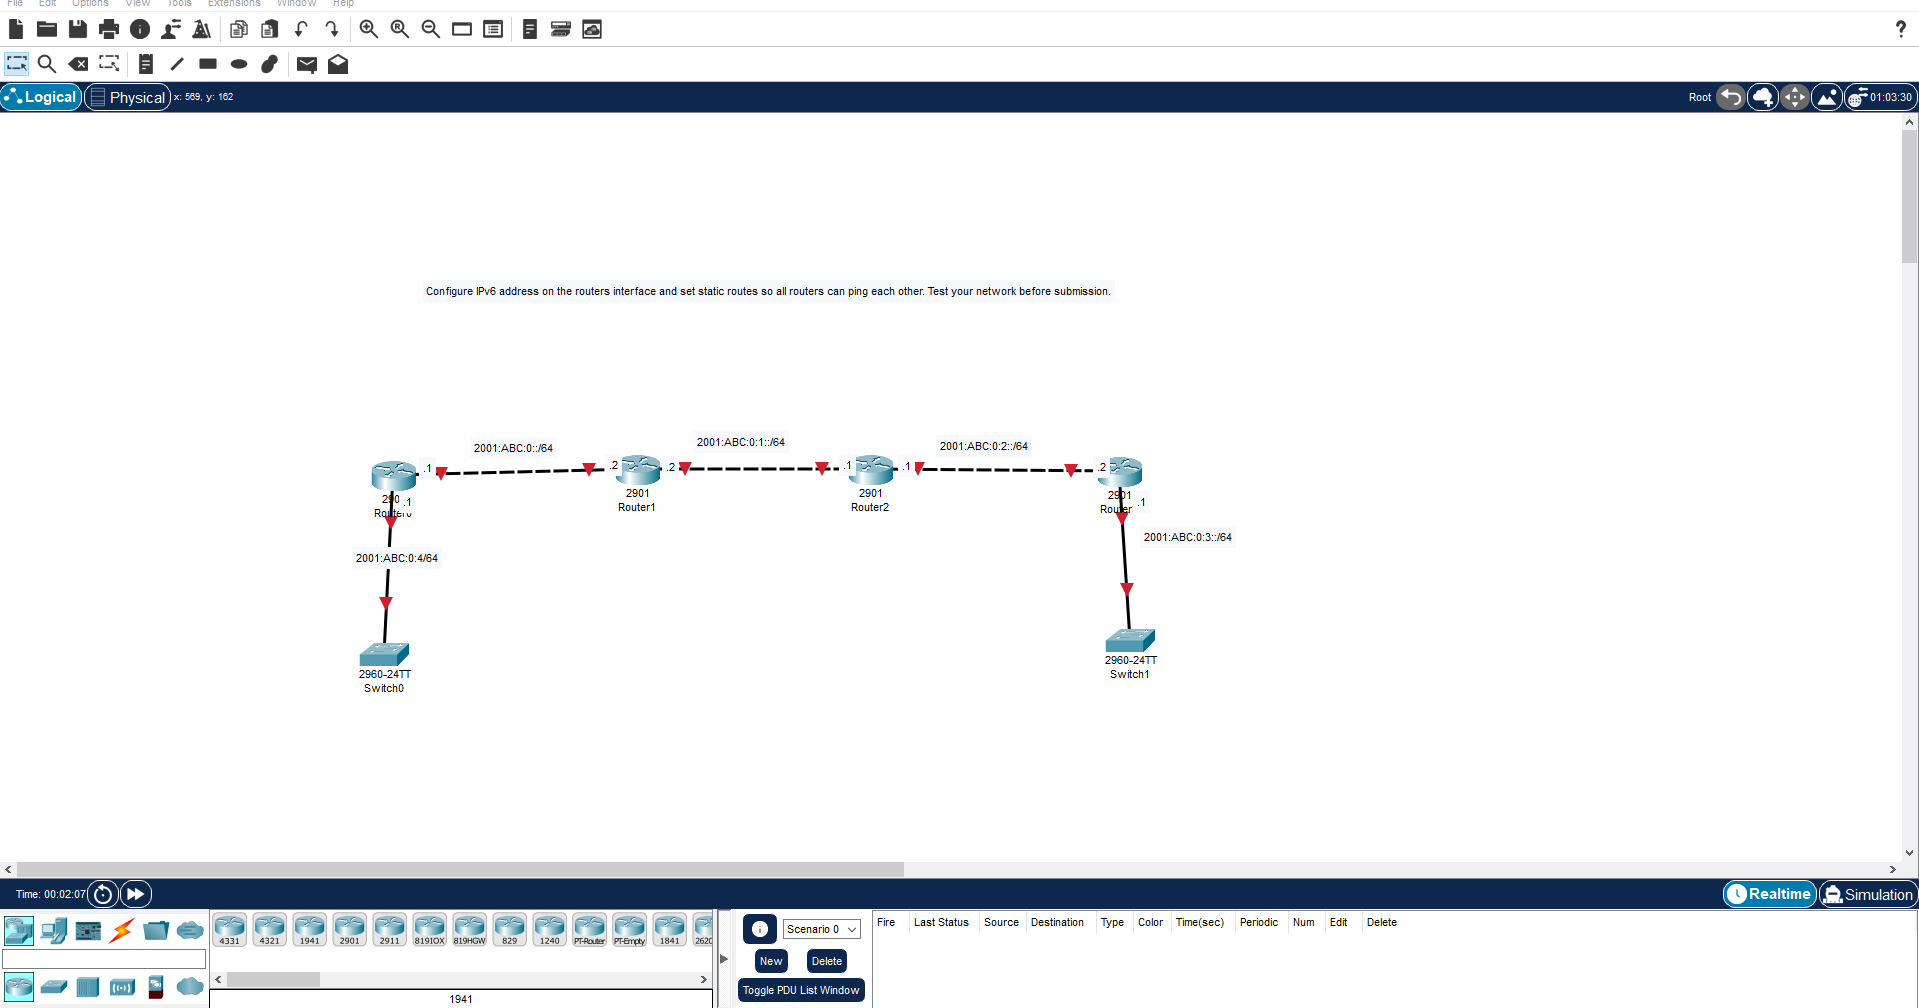
Task: Click the Create New Cluster cloud icon
Action: tap(1763, 97)
